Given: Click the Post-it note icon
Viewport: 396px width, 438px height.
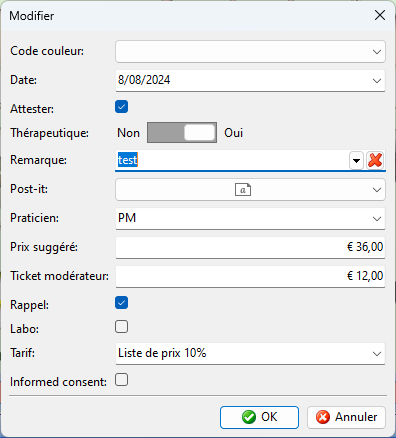Looking at the screenshot, I should pyautogui.click(x=243, y=190).
